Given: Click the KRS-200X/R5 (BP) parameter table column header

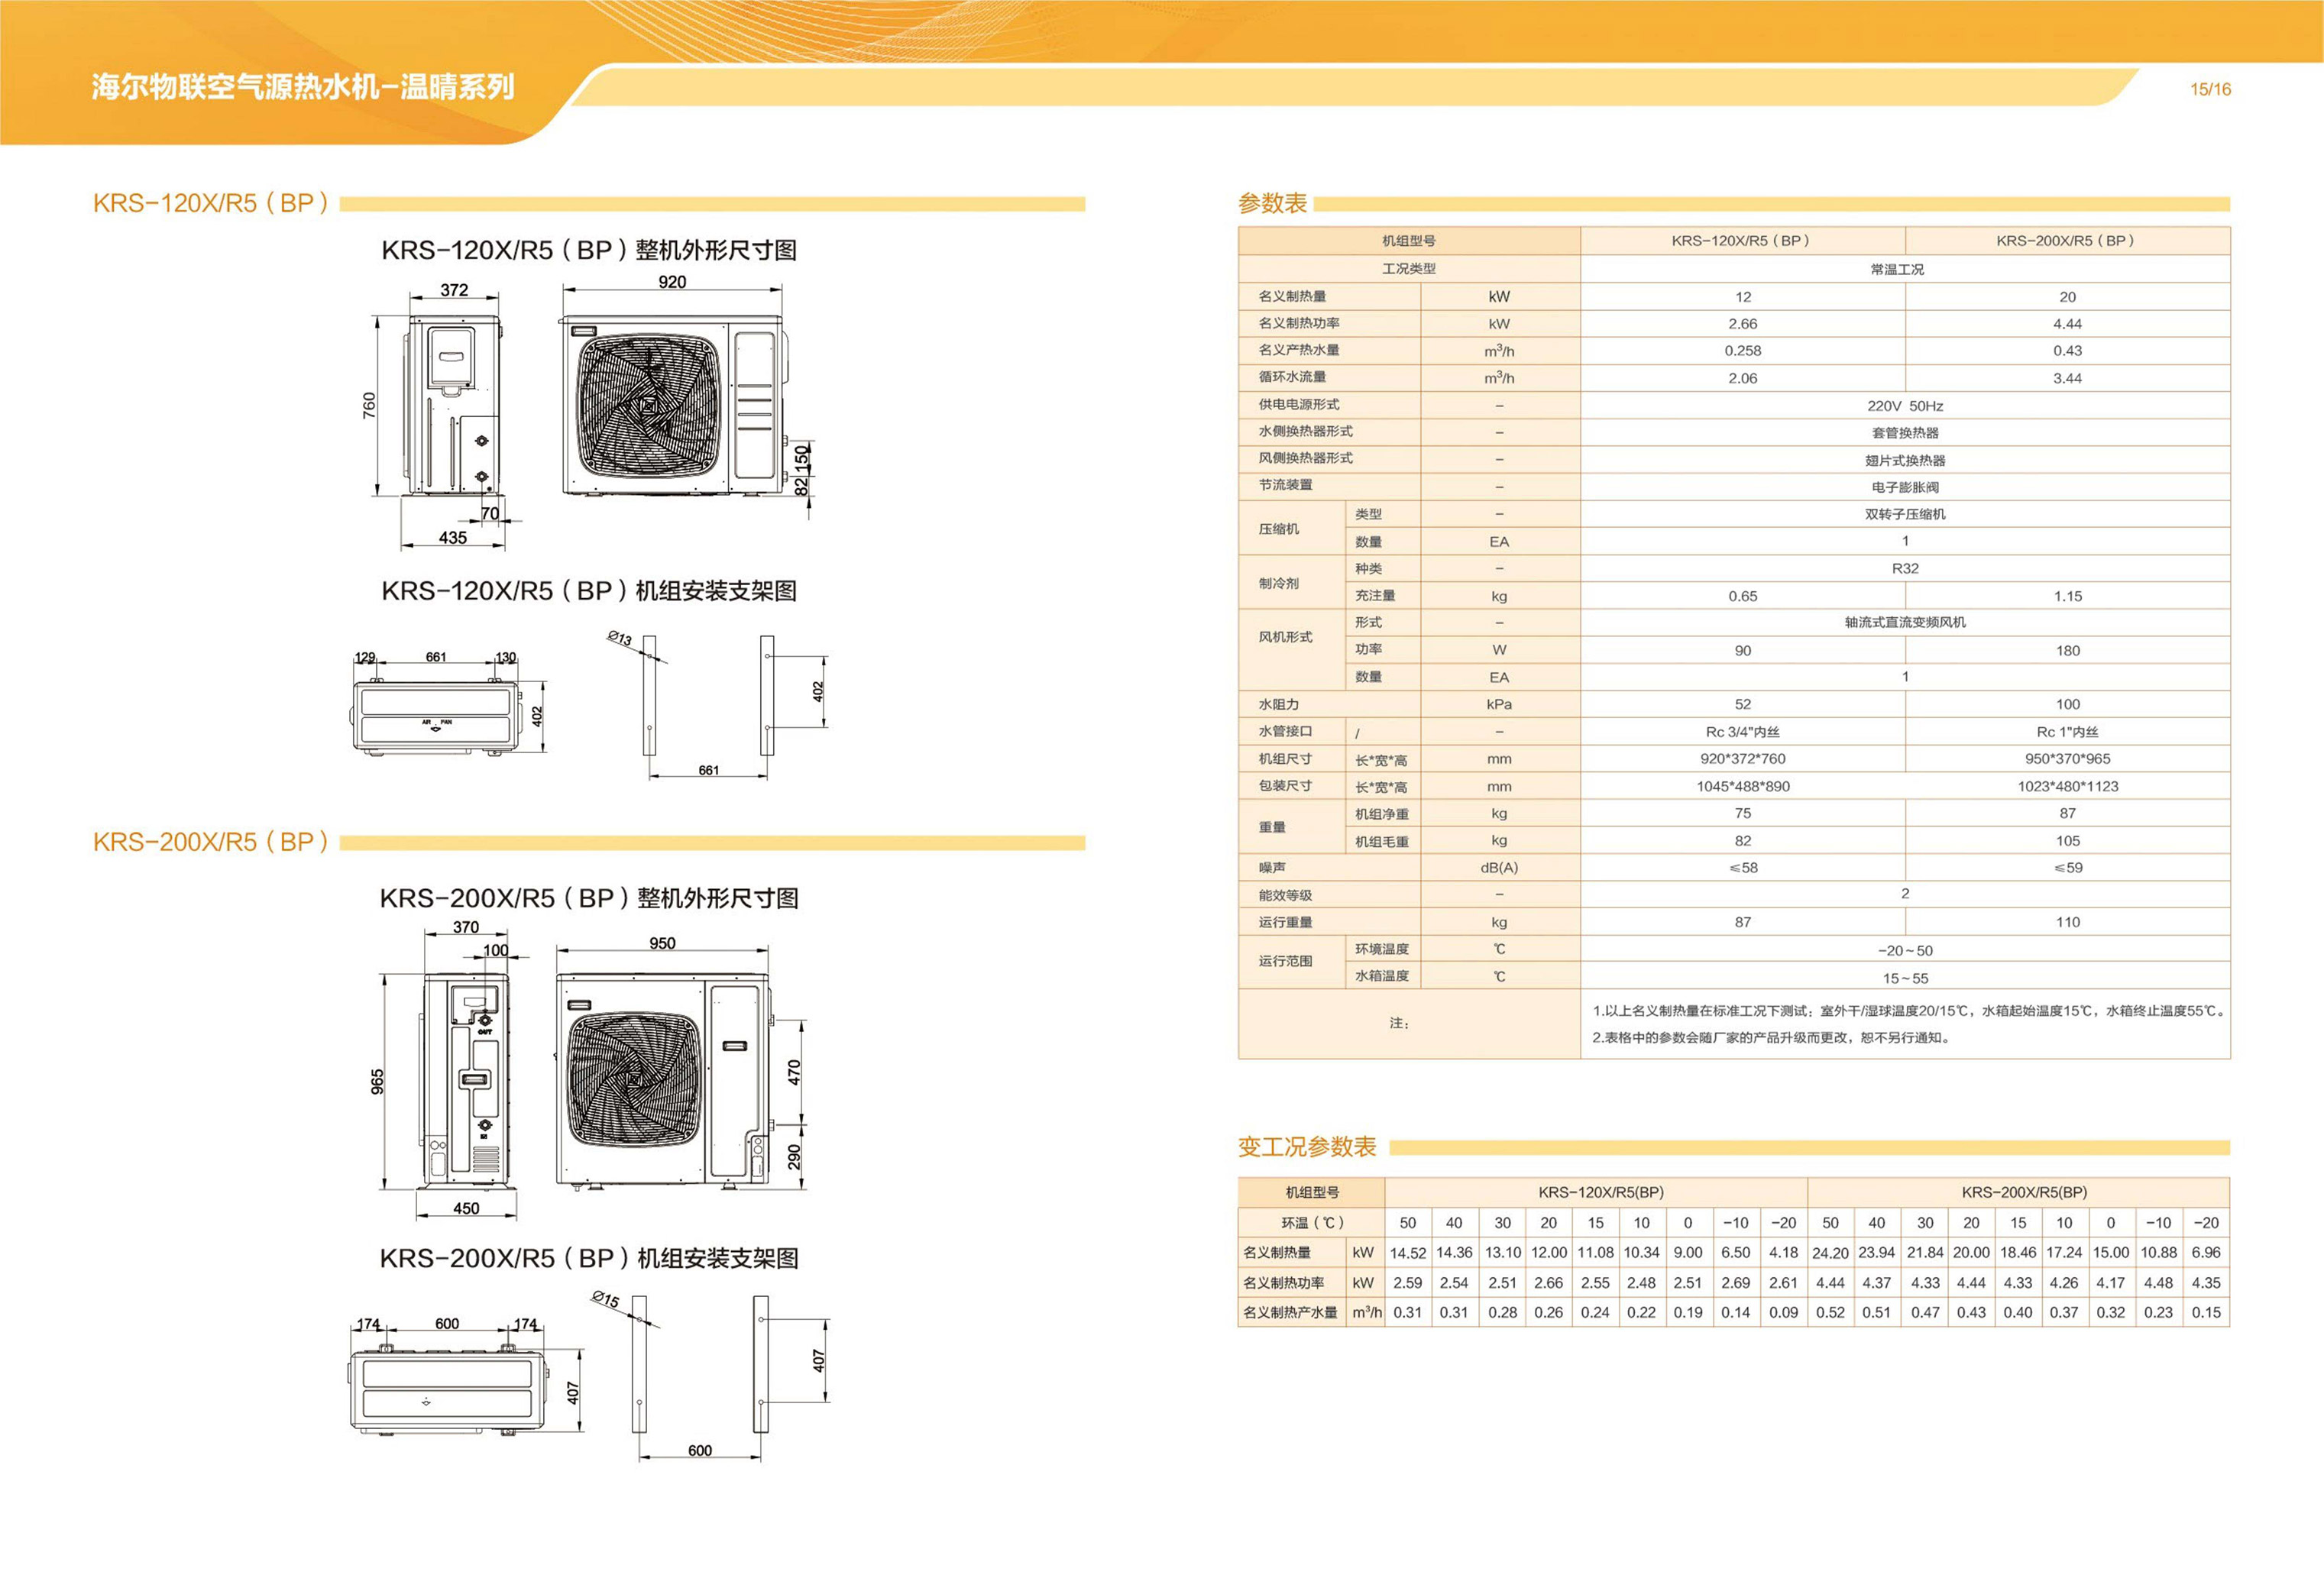Looking at the screenshot, I should [x=2066, y=241].
